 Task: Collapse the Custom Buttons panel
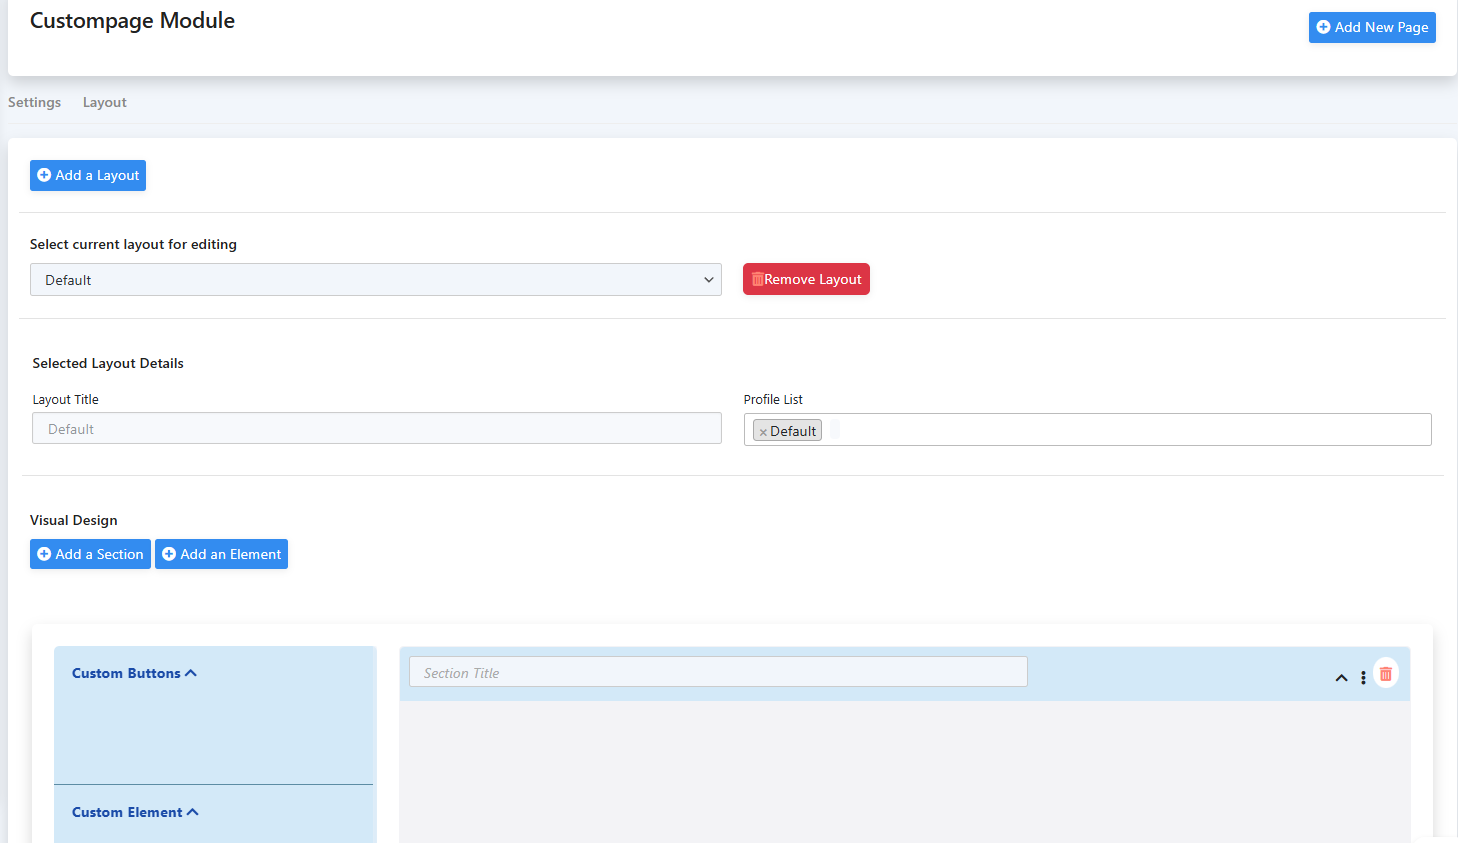click(191, 673)
